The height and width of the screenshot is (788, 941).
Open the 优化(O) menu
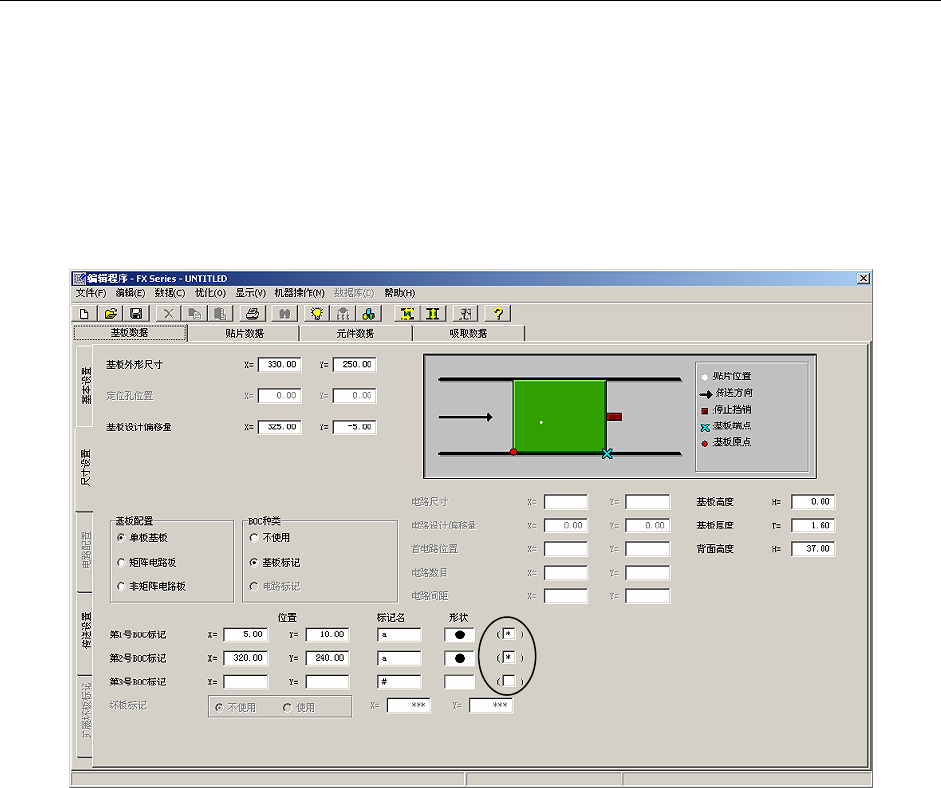click(212, 293)
